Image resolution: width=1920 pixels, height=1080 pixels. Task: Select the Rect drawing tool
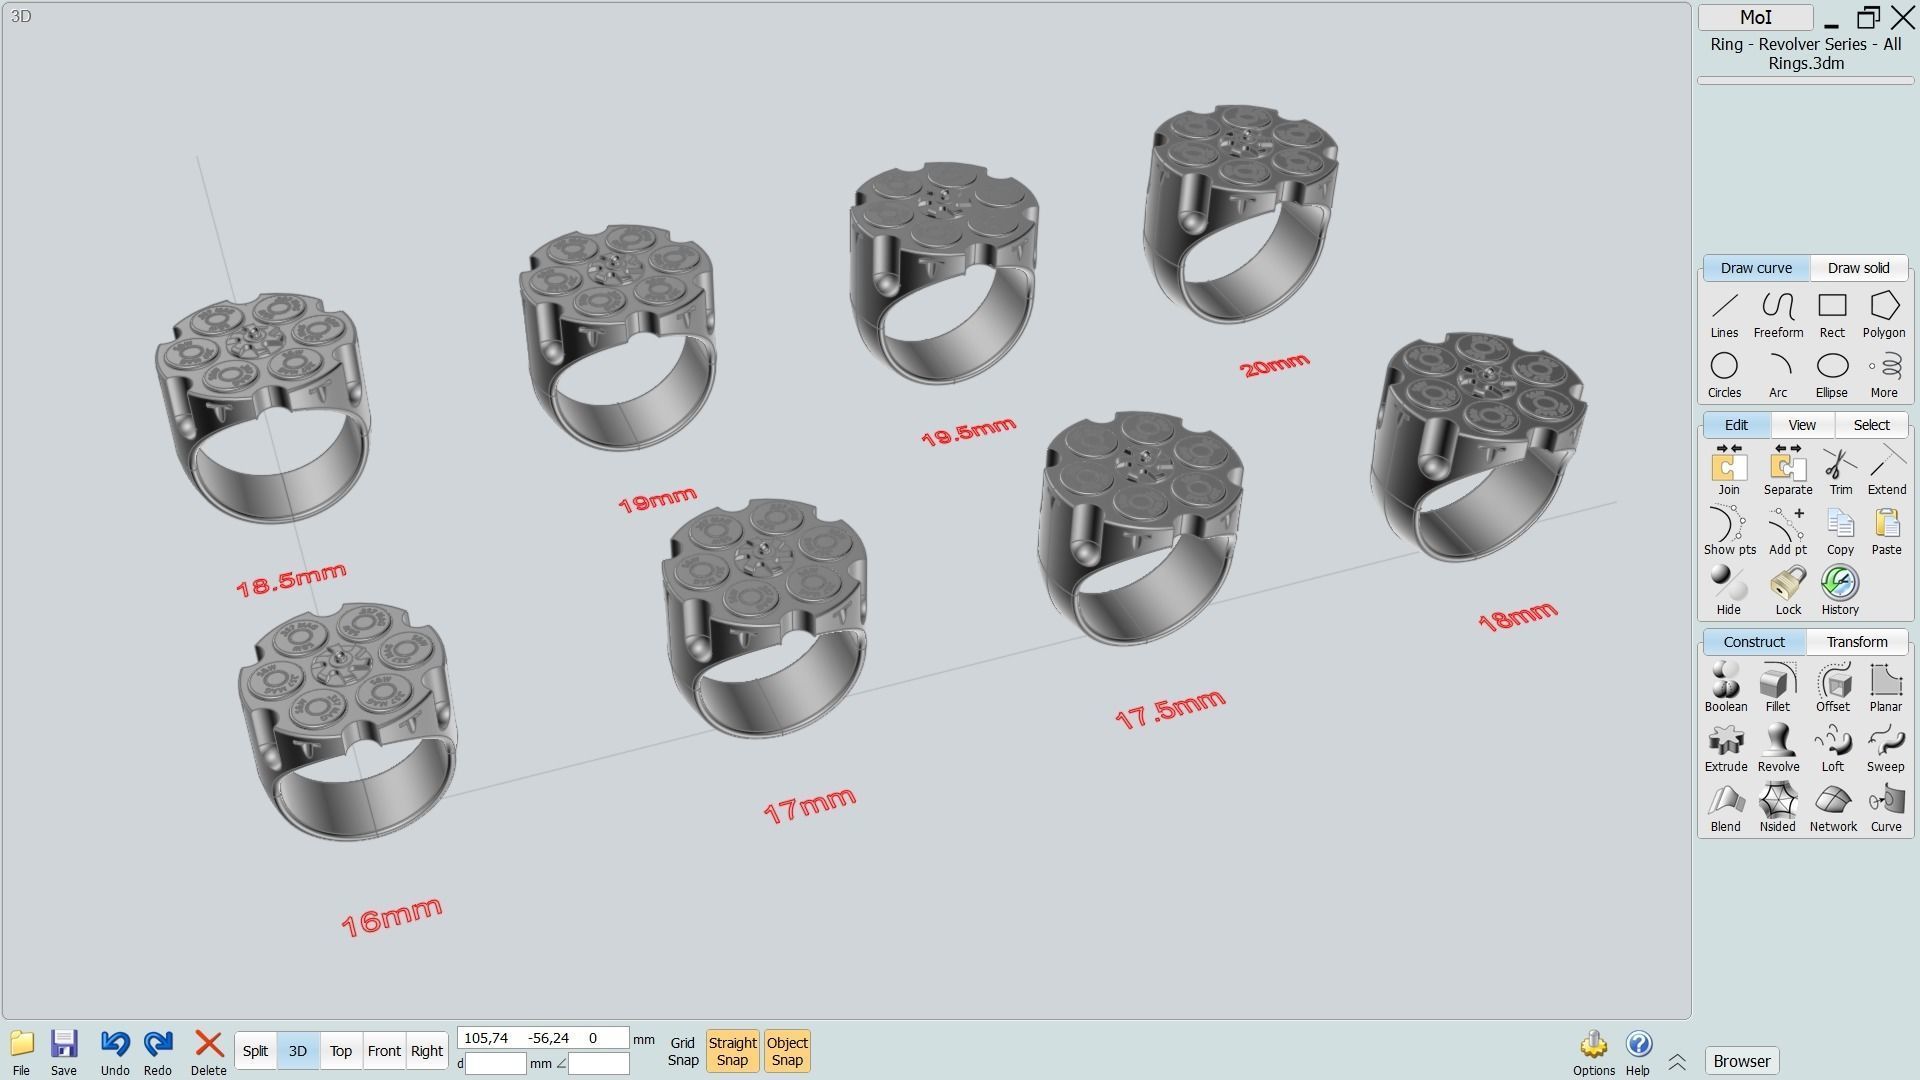[x=1832, y=315]
